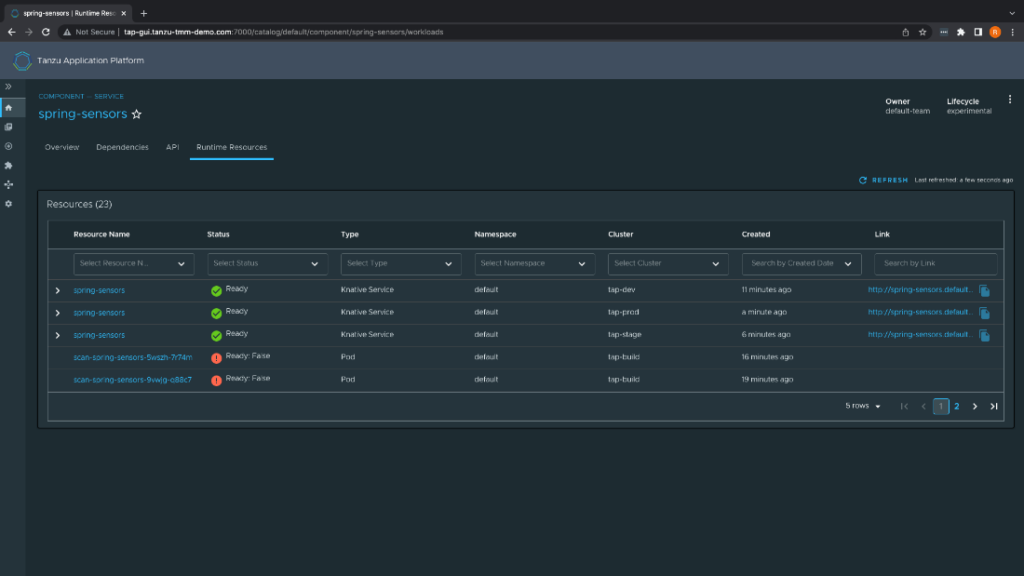The image size is (1024, 576).
Task: Open the three-dot more options menu
Action: click(1009, 100)
